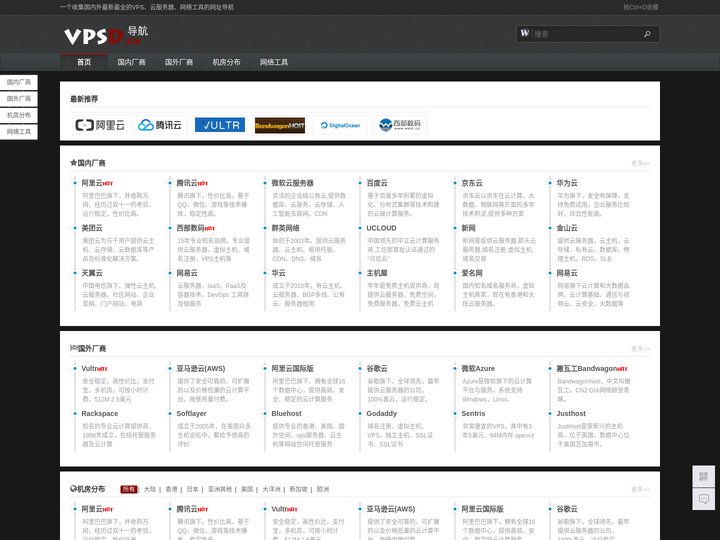Click the VPSD 导航 site logo
The height and width of the screenshot is (540, 720).
[106, 35]
